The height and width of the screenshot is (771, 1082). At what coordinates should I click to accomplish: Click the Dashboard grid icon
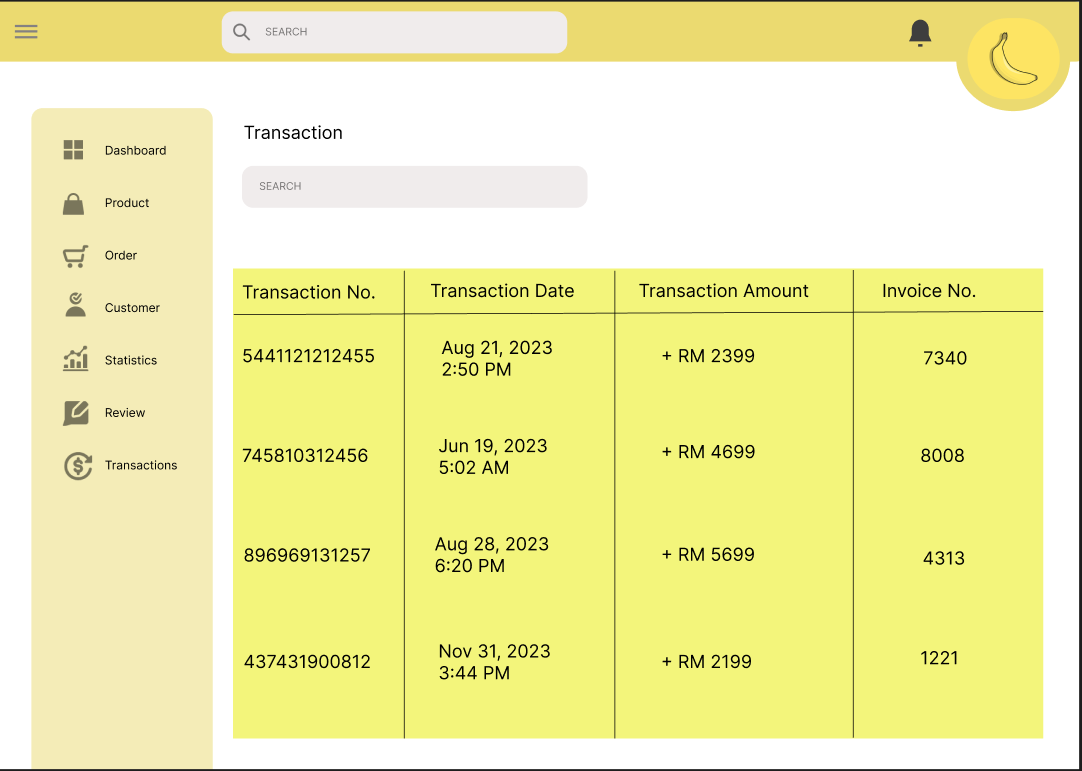coord(74,150)
